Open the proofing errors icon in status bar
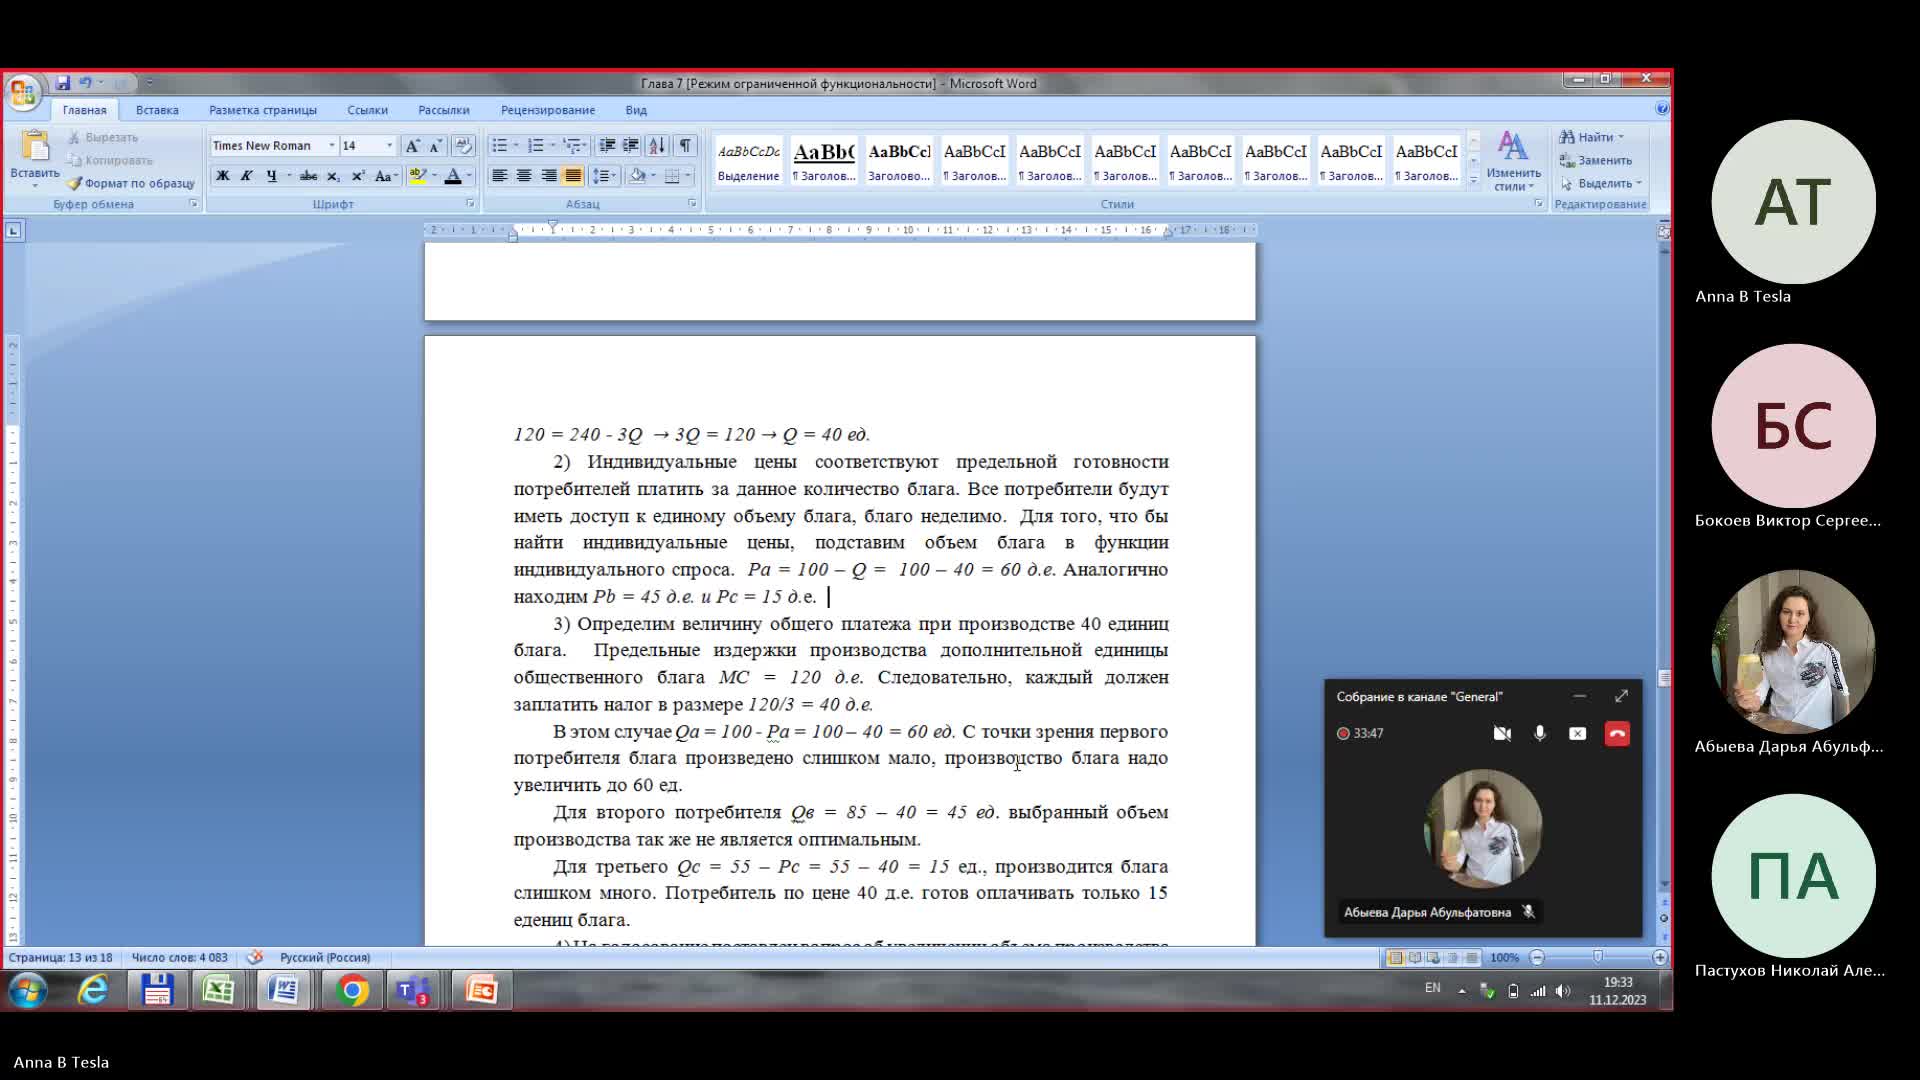The width and height of the screenshot is (1920, 1080). (x=255, y=958)
